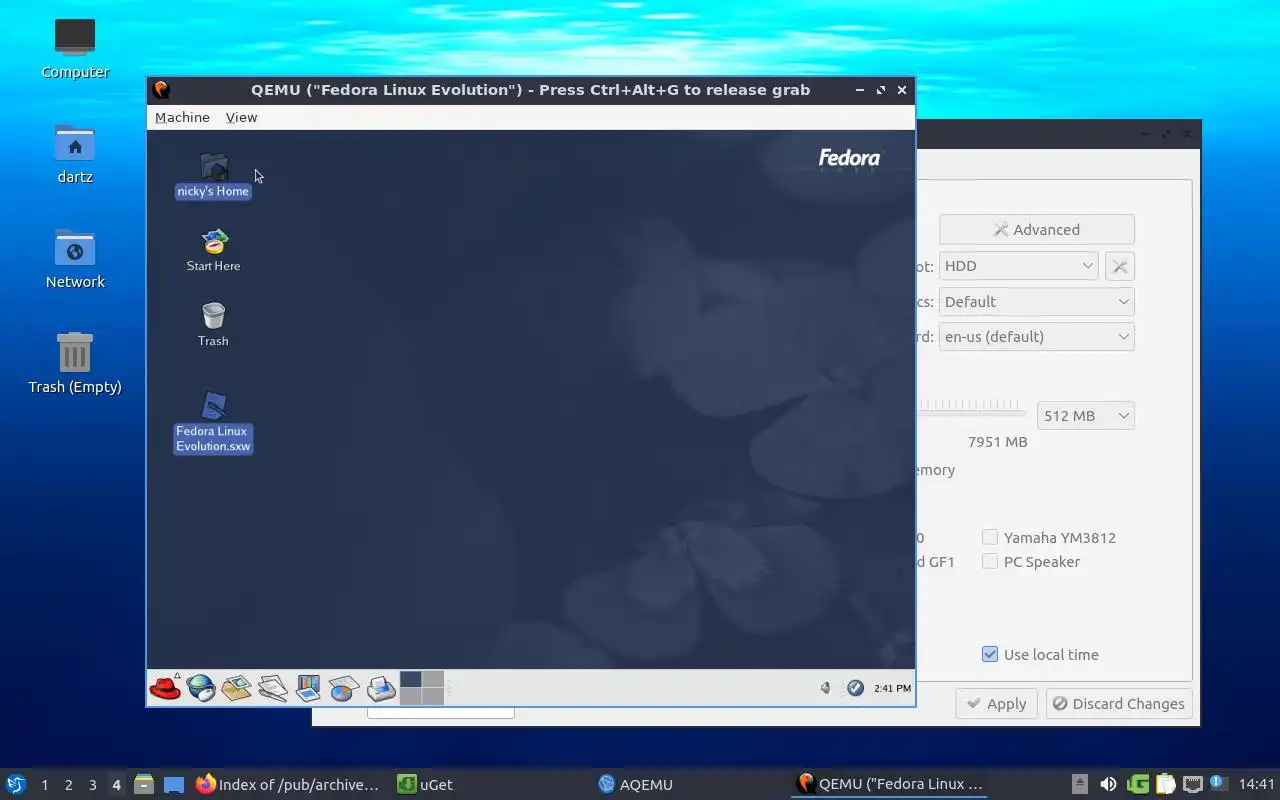Image resolution: width=1280 pixels, height=800 pixels.
Task: Click the uGet tray icon in the system tray
Action: 1138,784
